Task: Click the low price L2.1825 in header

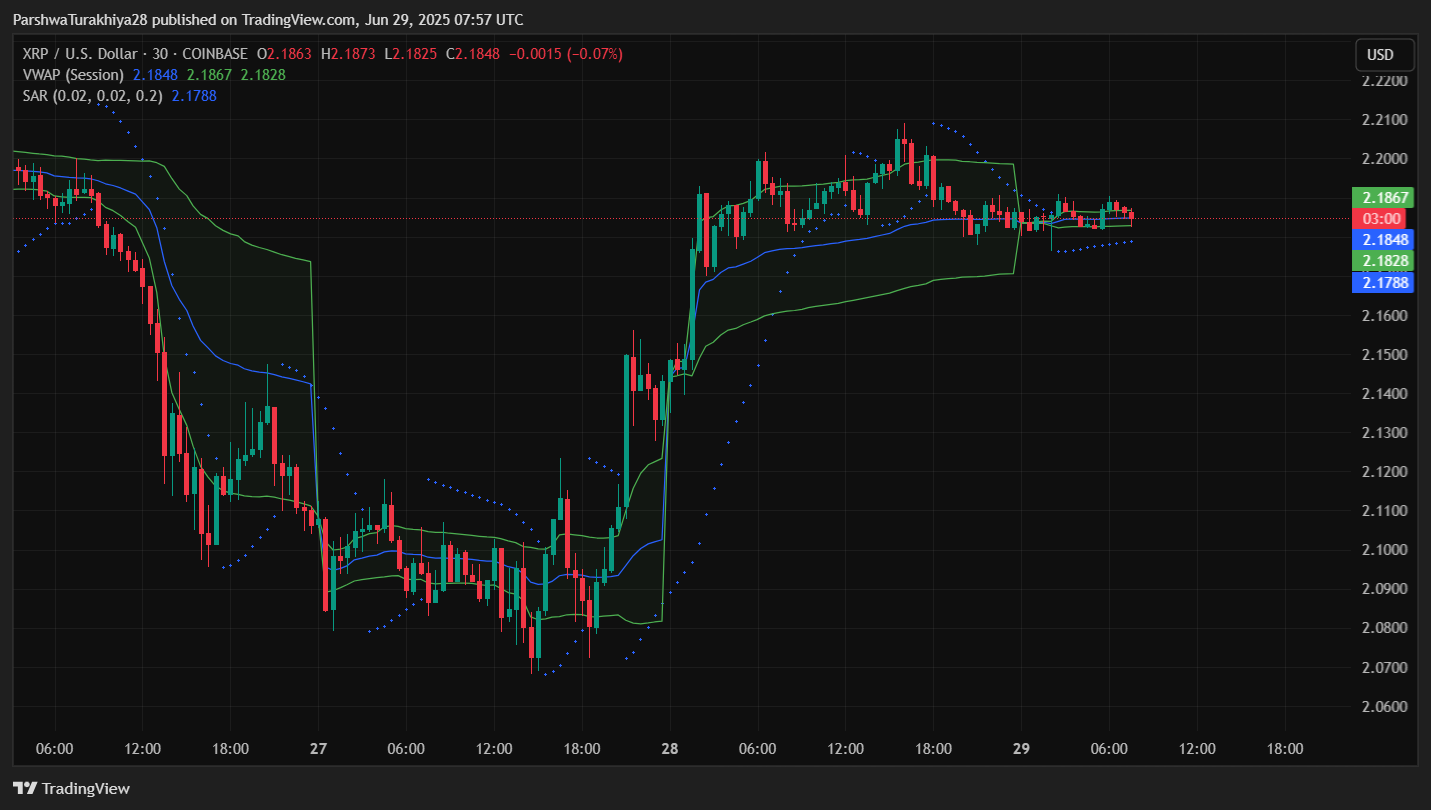Action: 410,53
